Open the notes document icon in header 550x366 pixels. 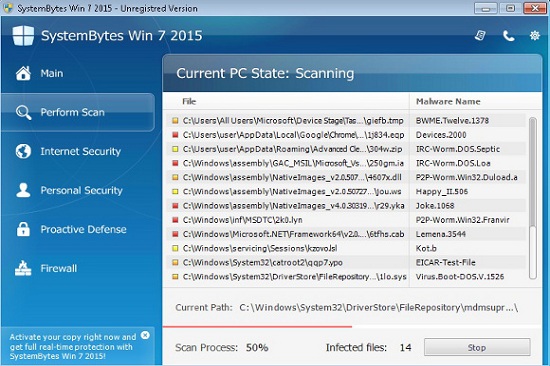click(480, 35)
